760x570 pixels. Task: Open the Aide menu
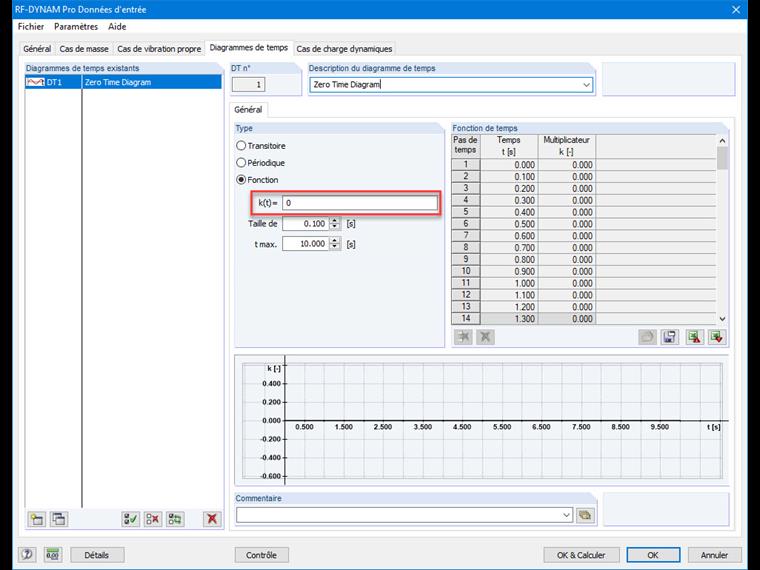[117, 27]
